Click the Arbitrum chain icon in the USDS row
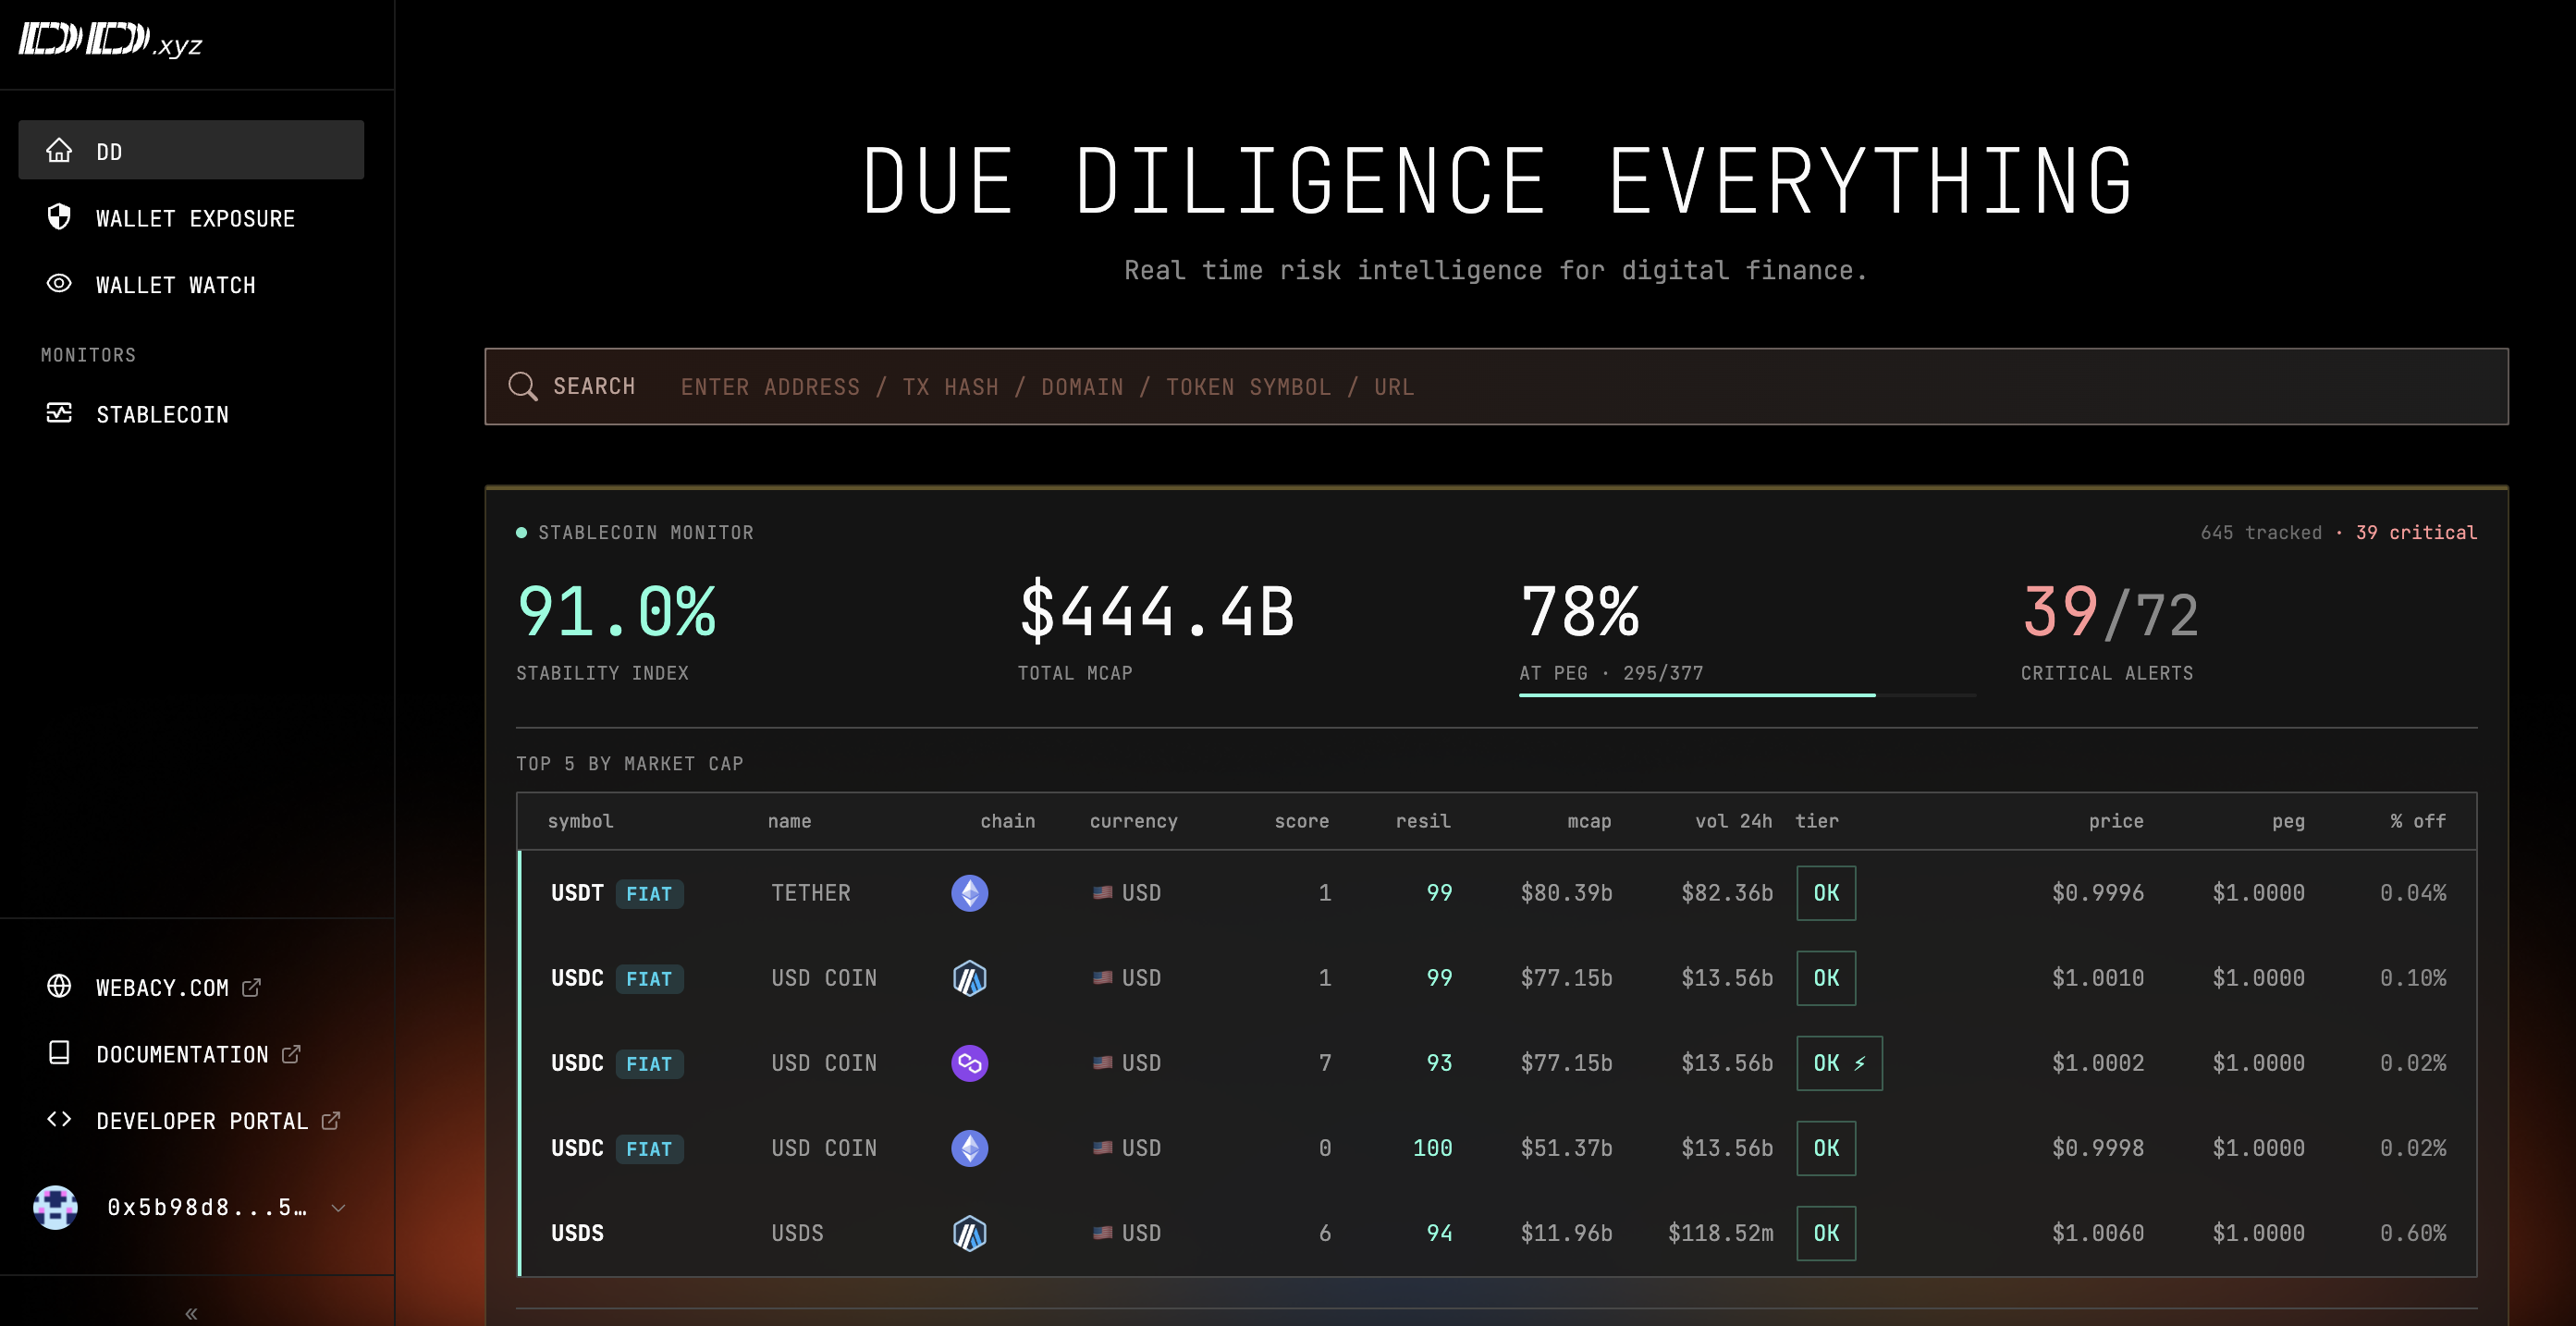 click(969, 1233)
